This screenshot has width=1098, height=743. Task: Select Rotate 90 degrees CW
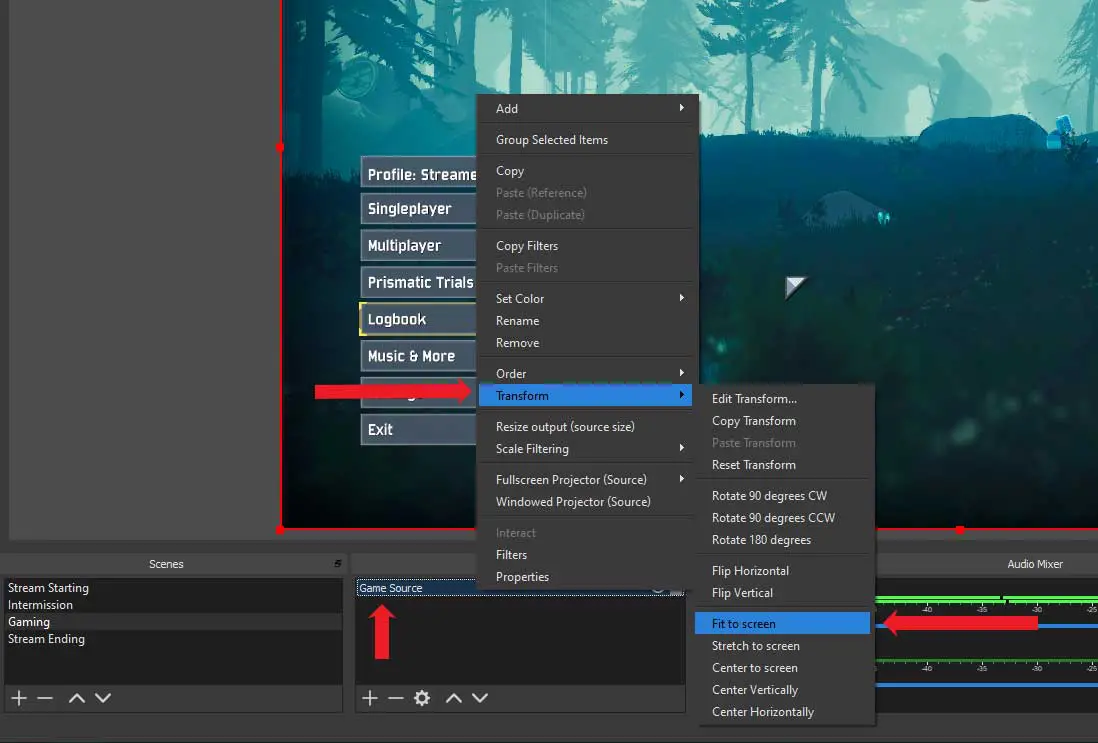784,496
